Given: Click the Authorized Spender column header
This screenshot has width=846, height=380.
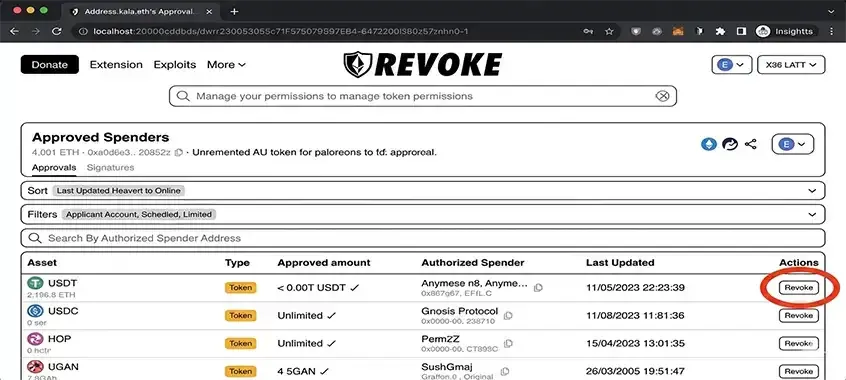Looking at the screenshot, I should click(473, 263).
